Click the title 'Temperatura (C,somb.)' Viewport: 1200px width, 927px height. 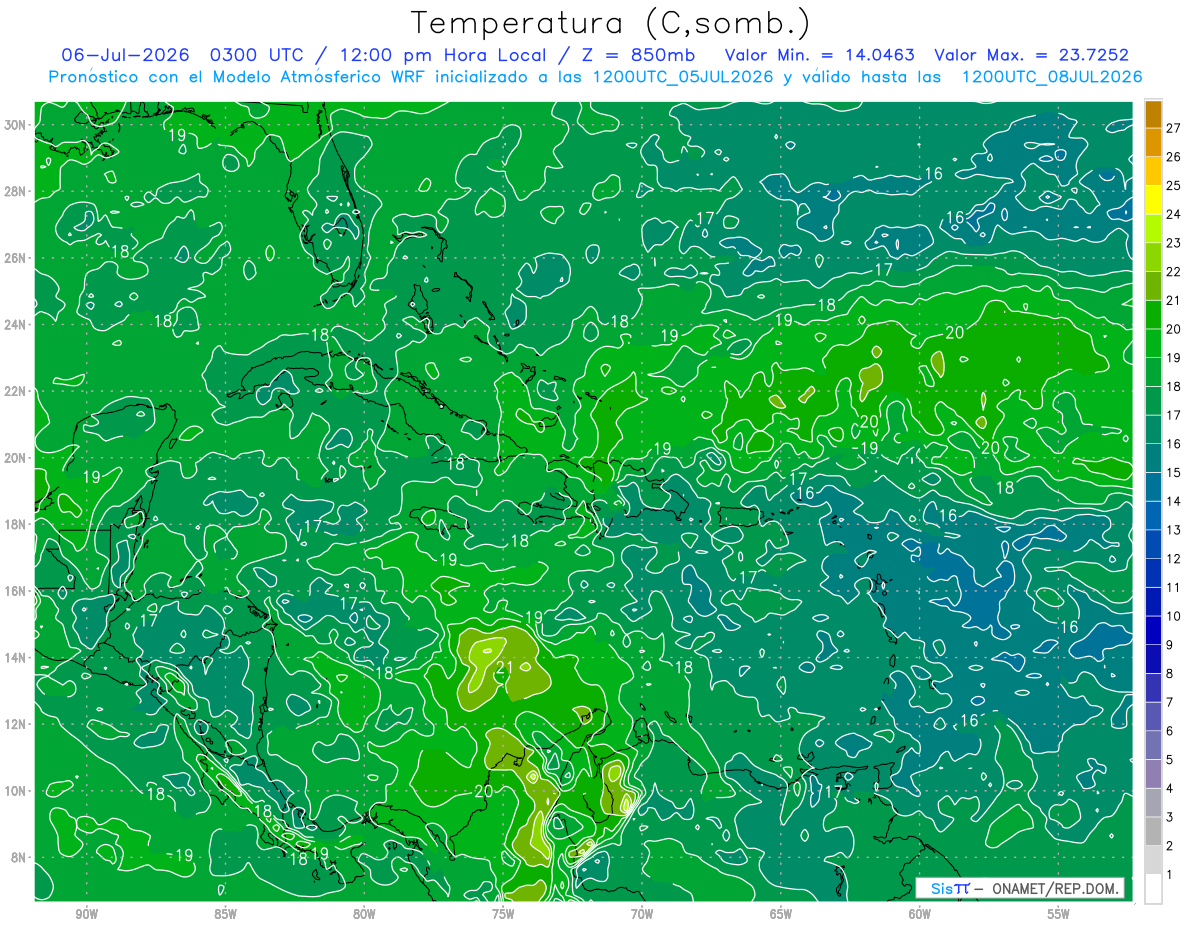[611, 24]
